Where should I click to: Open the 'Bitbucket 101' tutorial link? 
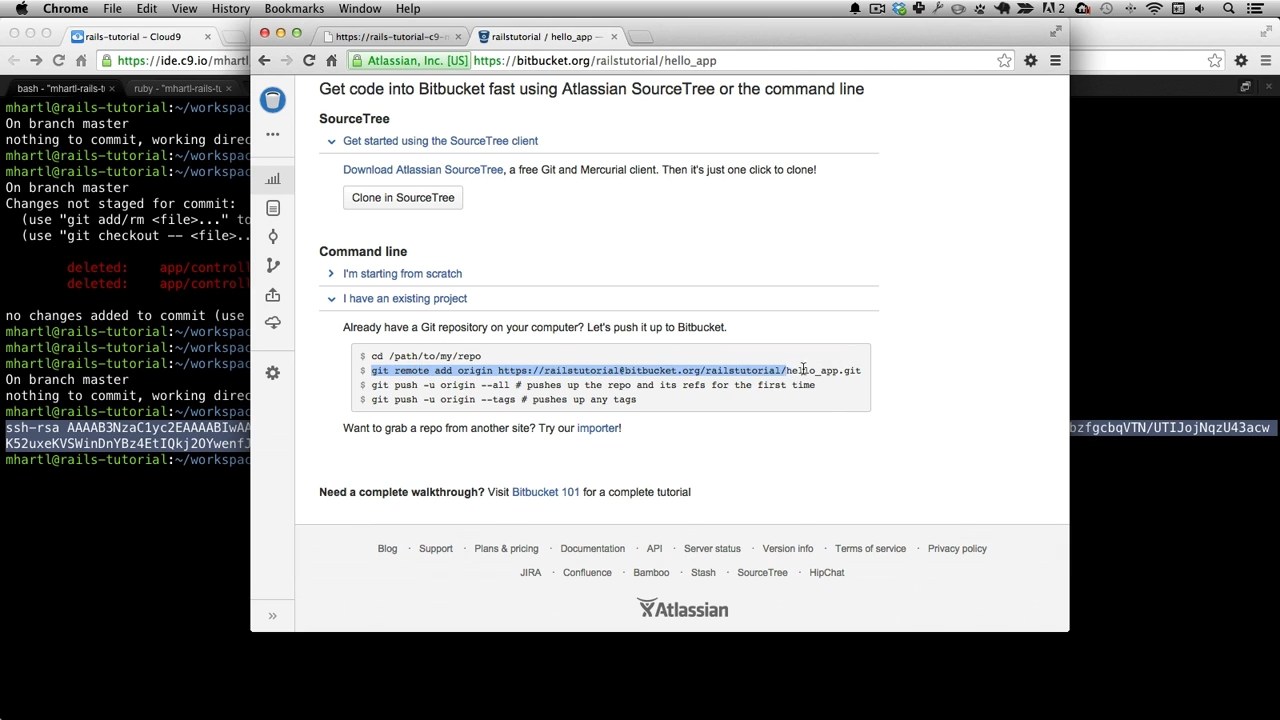(x=546, y=492)
